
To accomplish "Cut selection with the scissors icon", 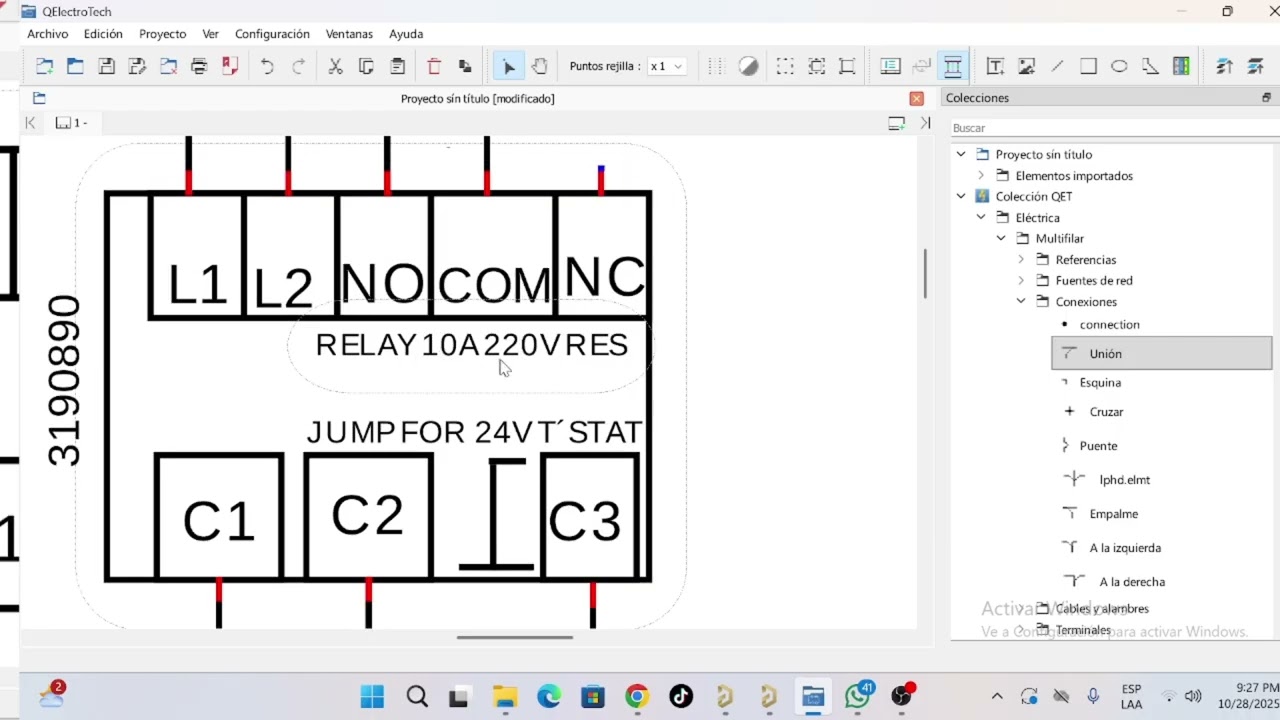I will point(335,66).
